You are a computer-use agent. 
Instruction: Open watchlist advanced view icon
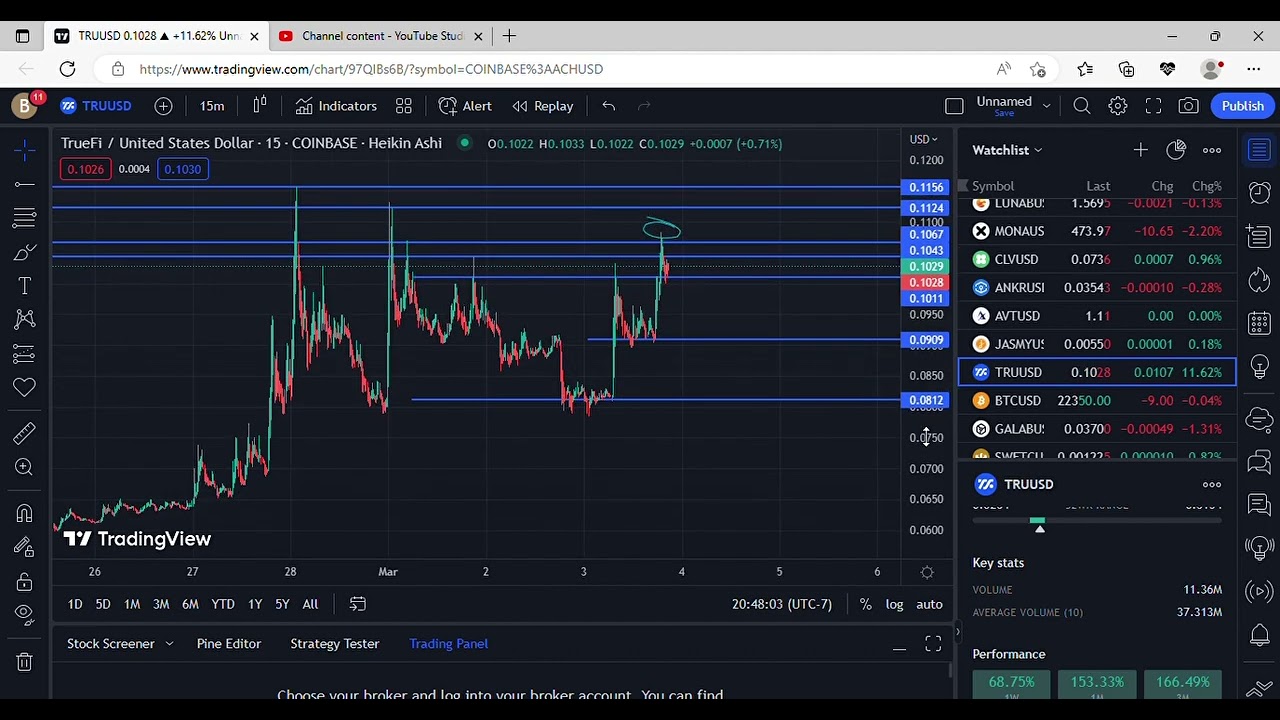pos(1176,150)
